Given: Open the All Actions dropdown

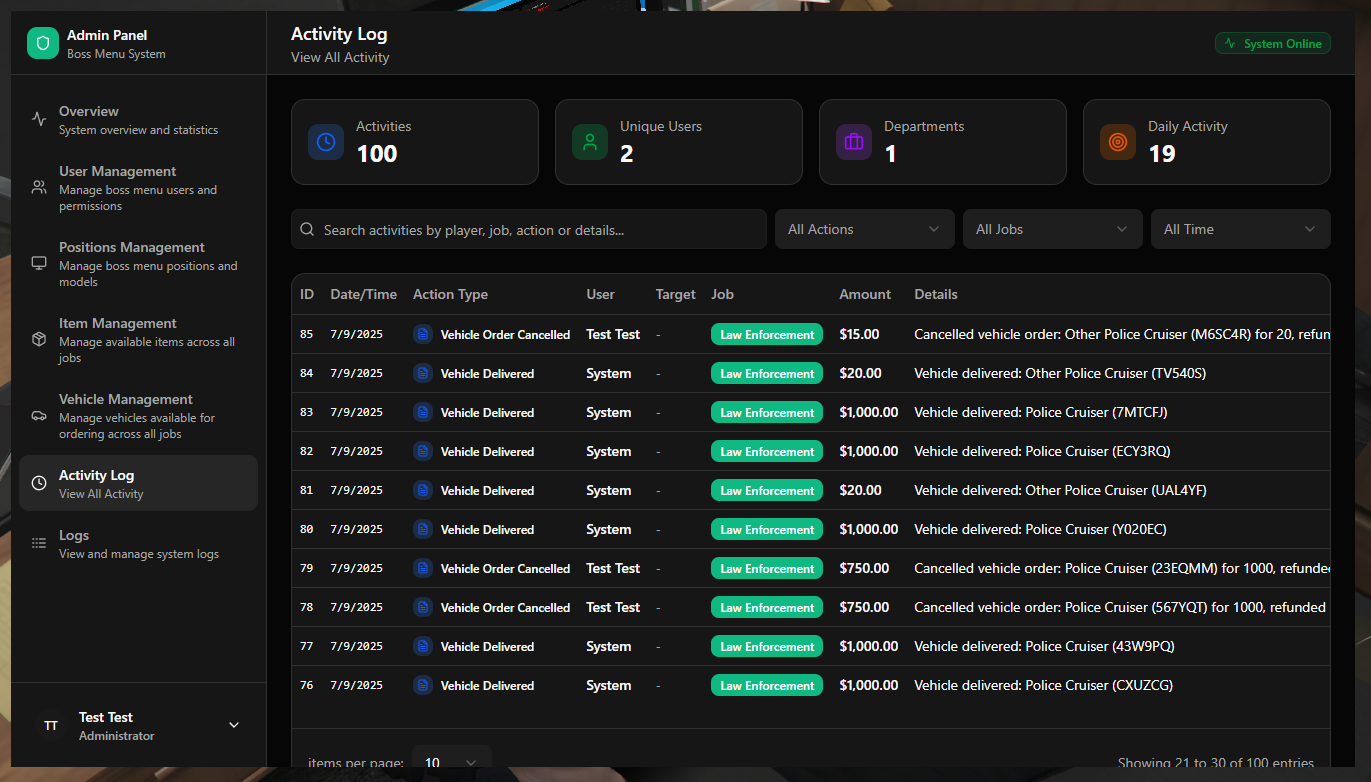Looking at the screenshot, I should [x=863, y=229].
